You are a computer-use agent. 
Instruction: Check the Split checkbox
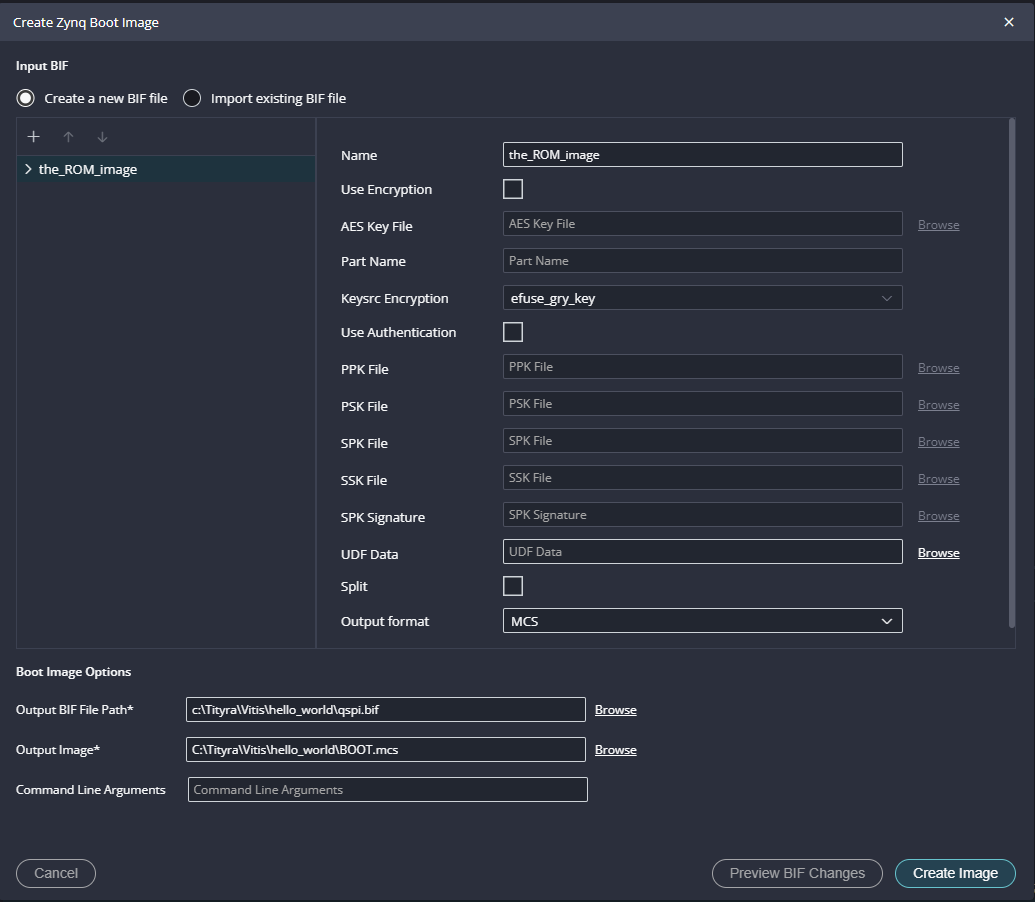click(513, 586)
